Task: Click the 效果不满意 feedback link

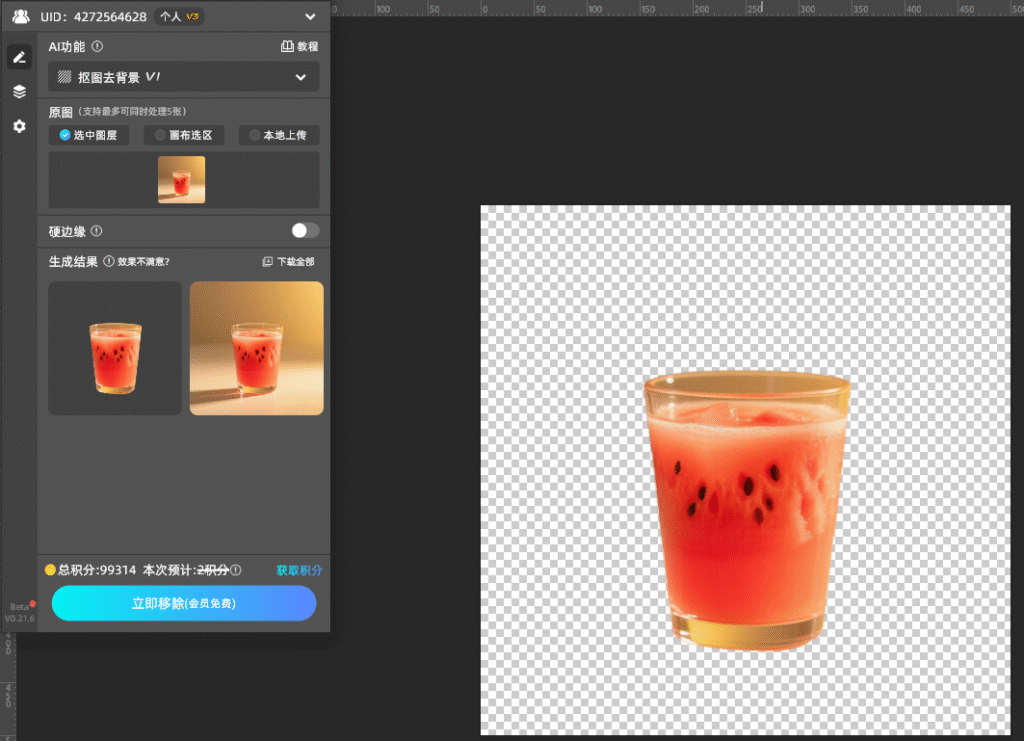Action: click(143, 262)
